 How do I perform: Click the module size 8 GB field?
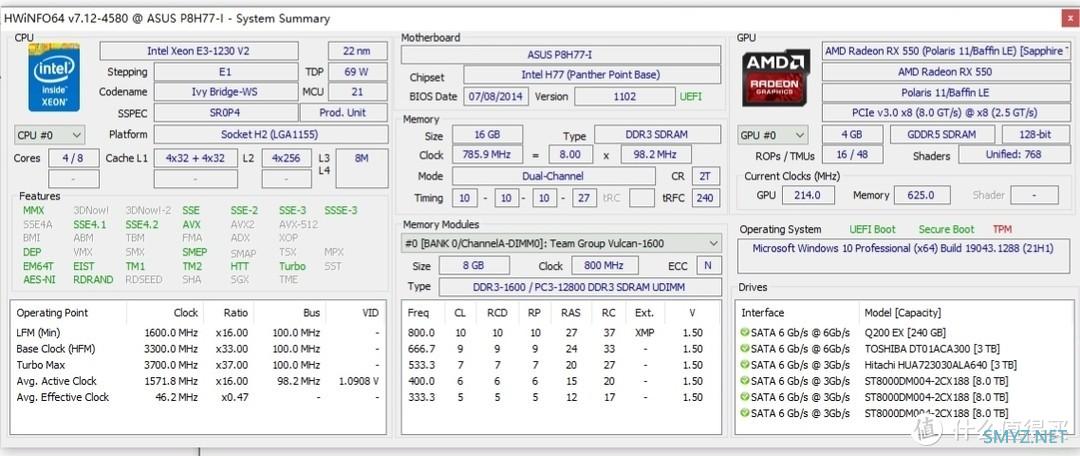tap(474, 266)
